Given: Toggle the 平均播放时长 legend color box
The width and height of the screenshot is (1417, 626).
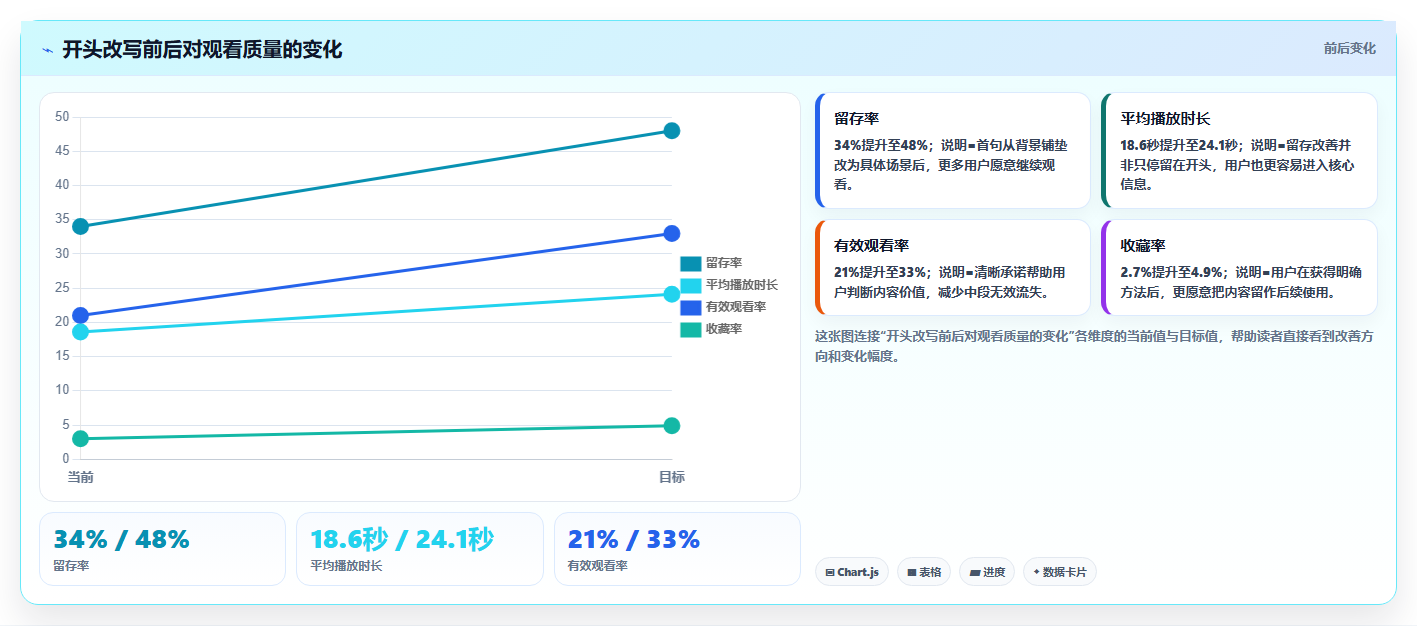Looking at the screenshot, I should pos(691,285).
